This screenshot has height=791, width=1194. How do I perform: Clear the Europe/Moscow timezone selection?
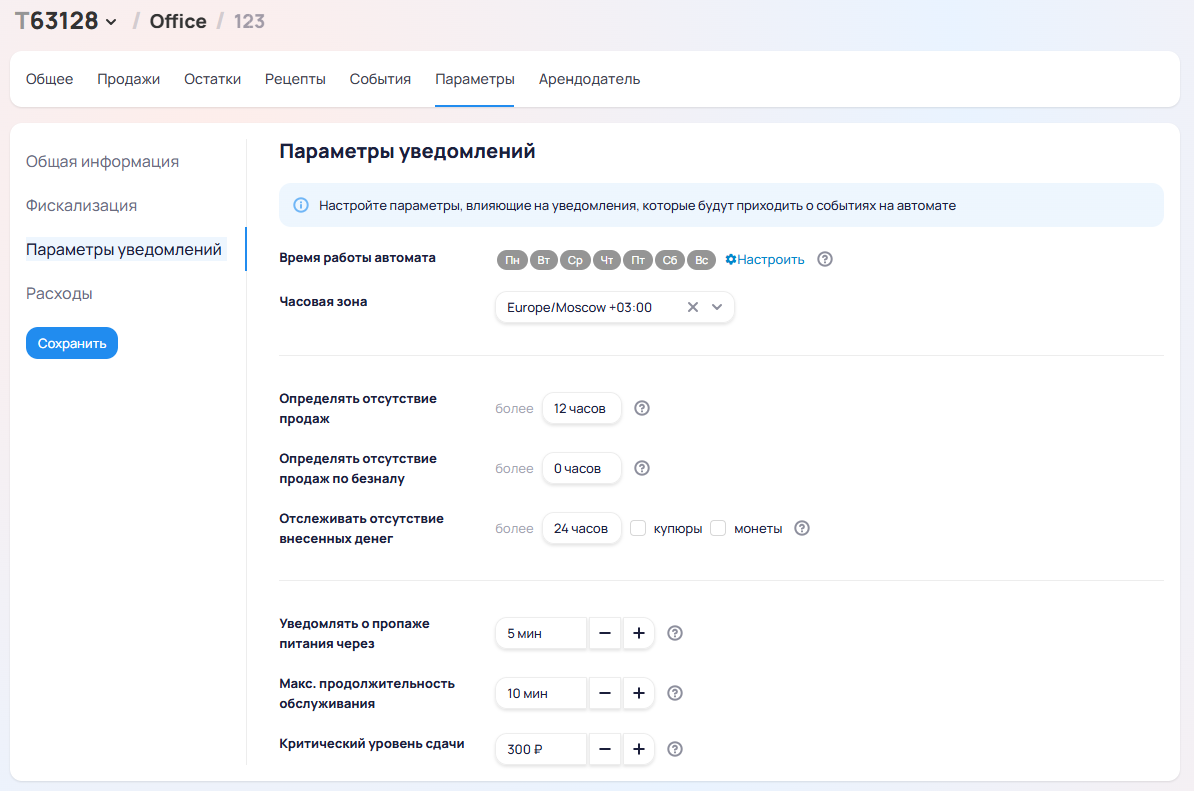[693, 308]
